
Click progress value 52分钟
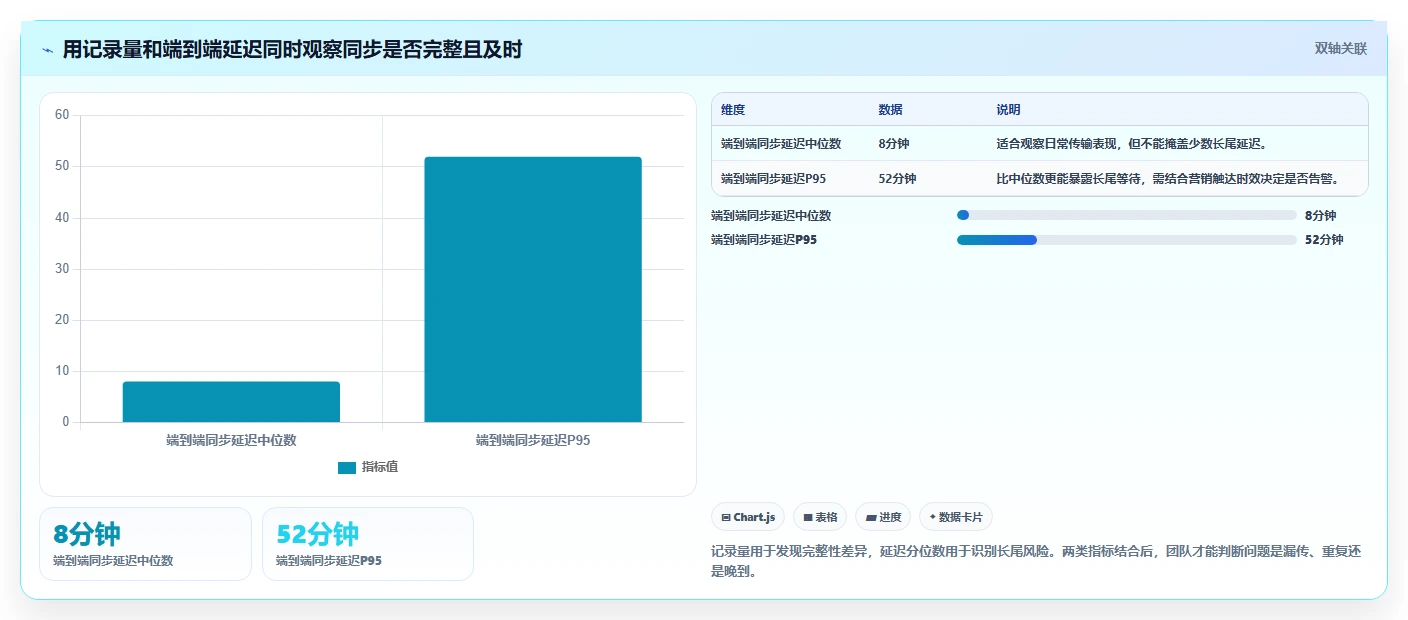[1324, 240]
